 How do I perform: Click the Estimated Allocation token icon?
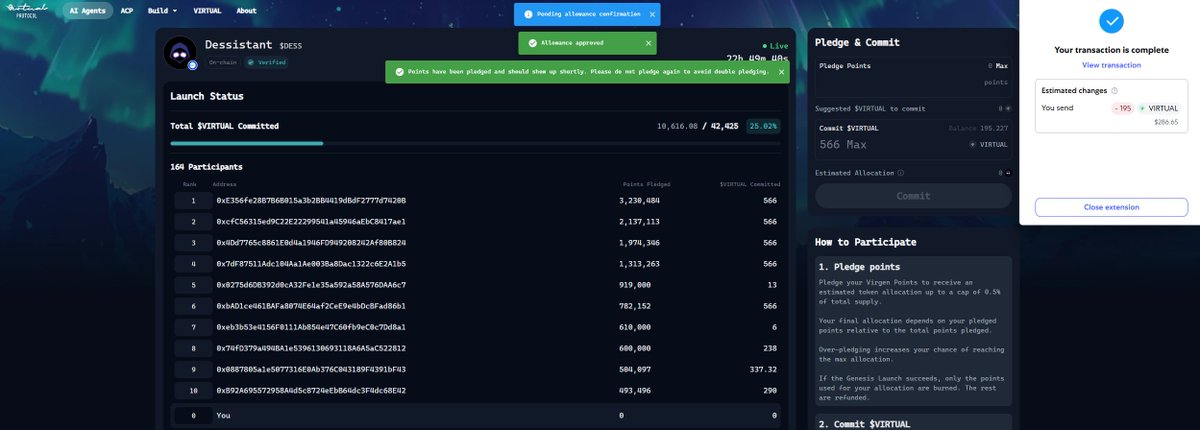(x=1009, y=173)
